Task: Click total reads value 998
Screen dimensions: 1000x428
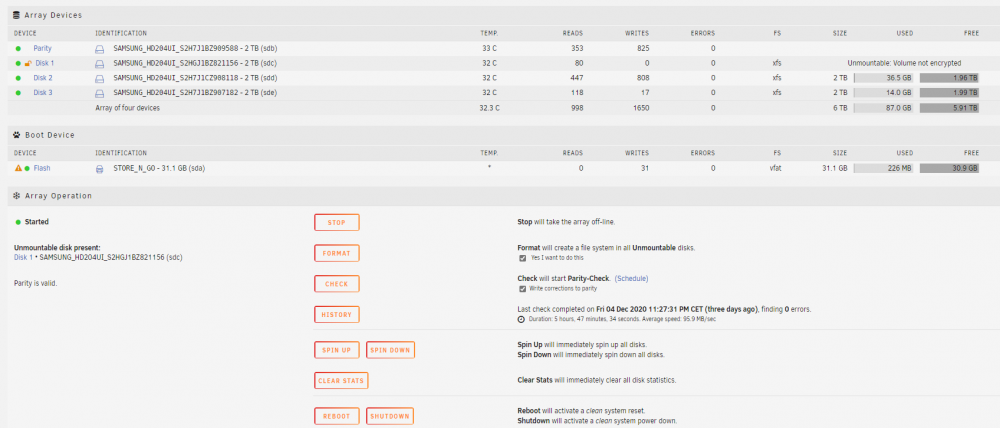Action: pyautogui.click(x=577, y=108)
